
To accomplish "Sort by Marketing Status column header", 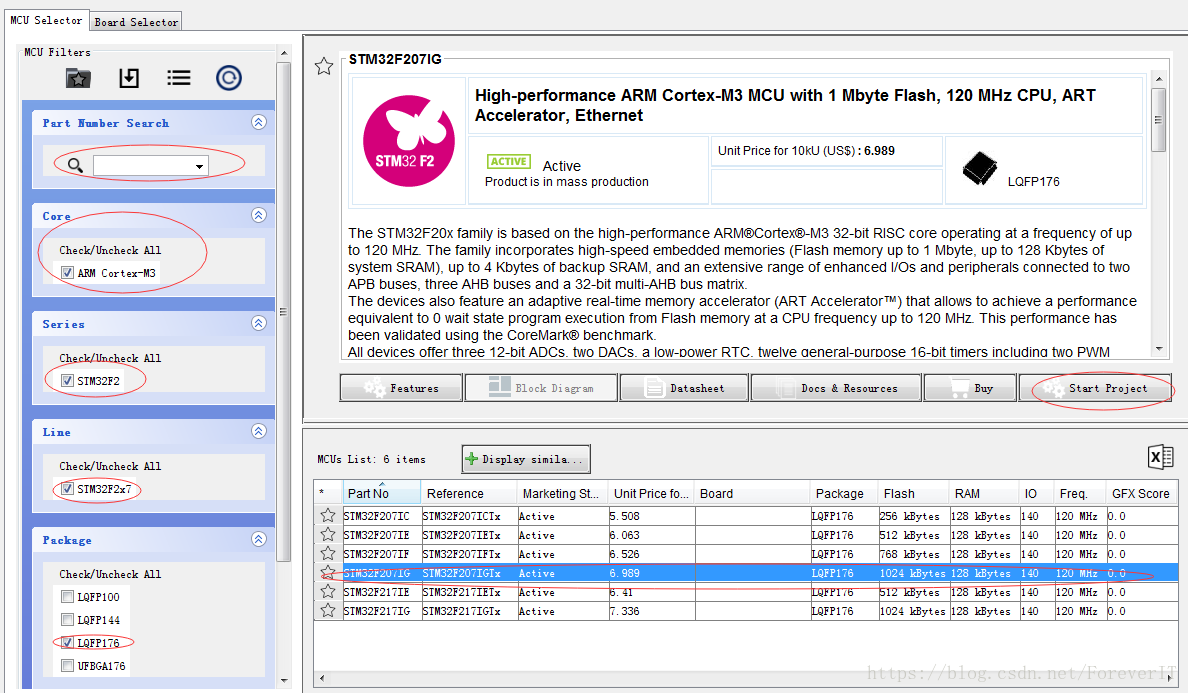I will click(x=563, y=493).
